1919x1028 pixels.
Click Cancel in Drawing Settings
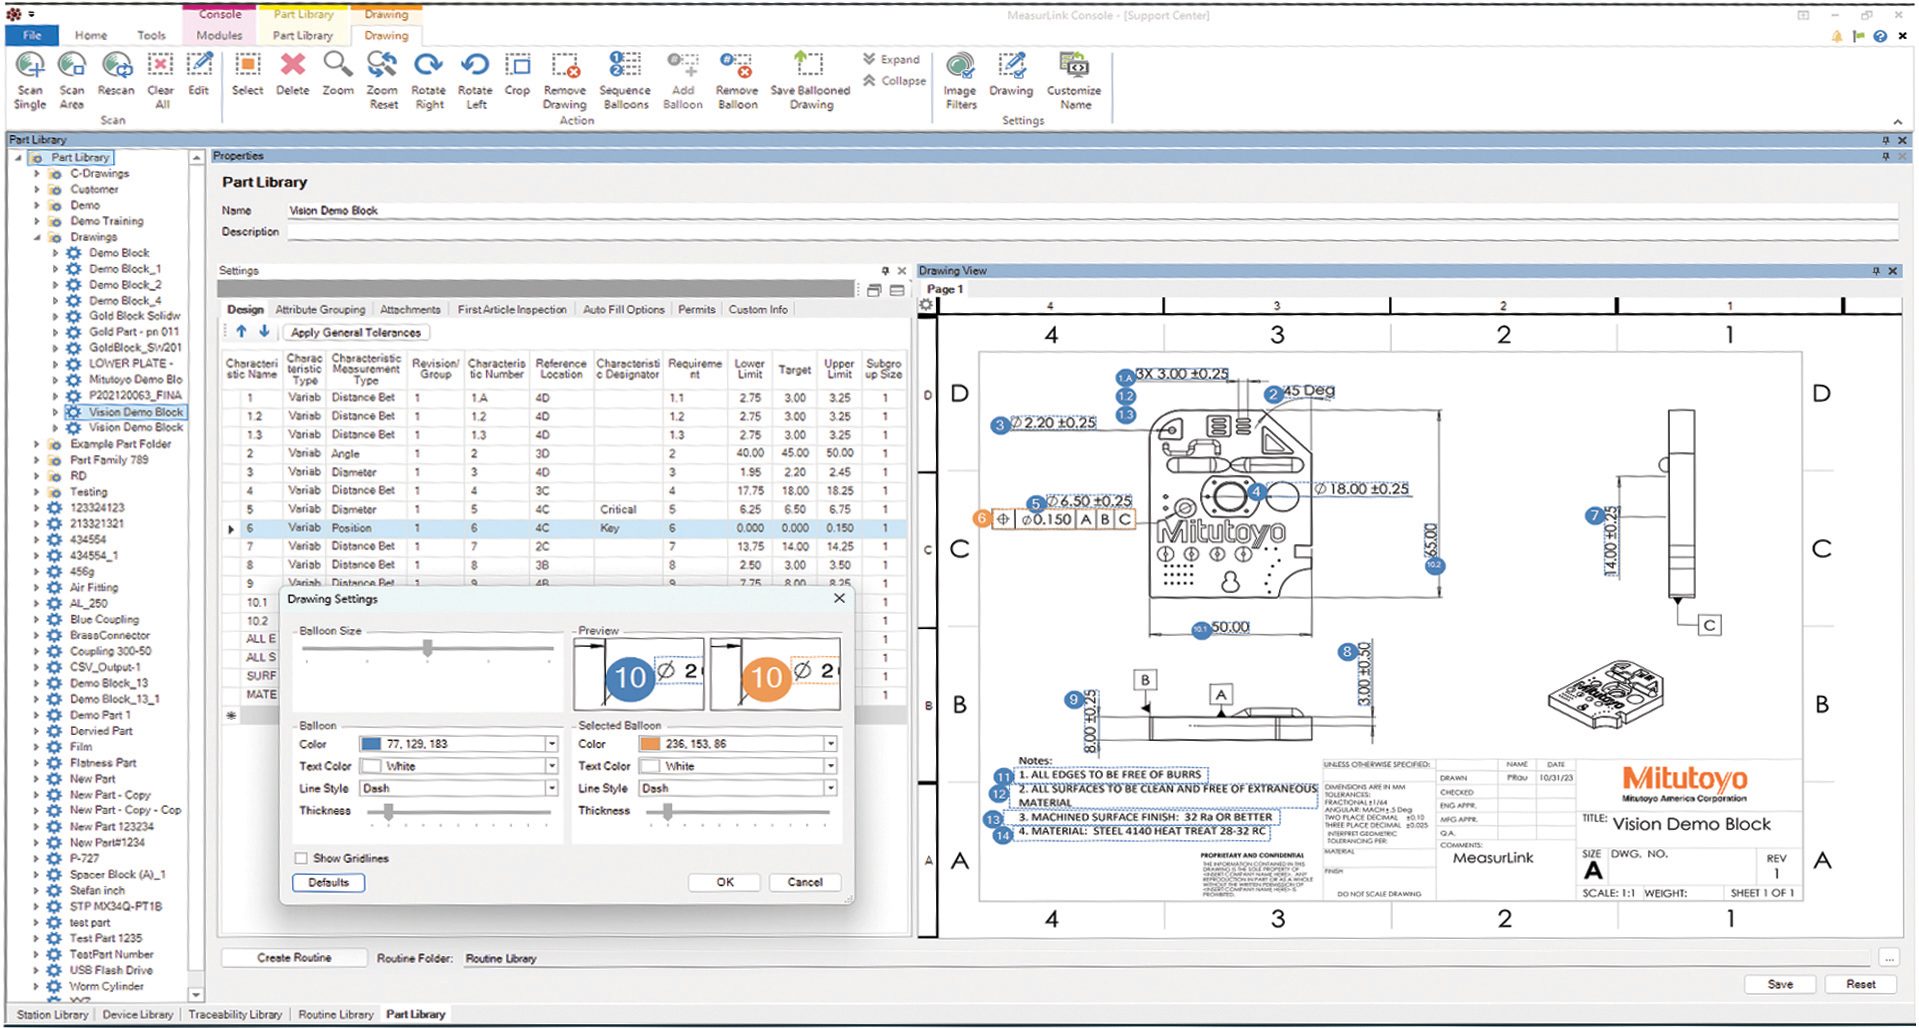point(805,882)
